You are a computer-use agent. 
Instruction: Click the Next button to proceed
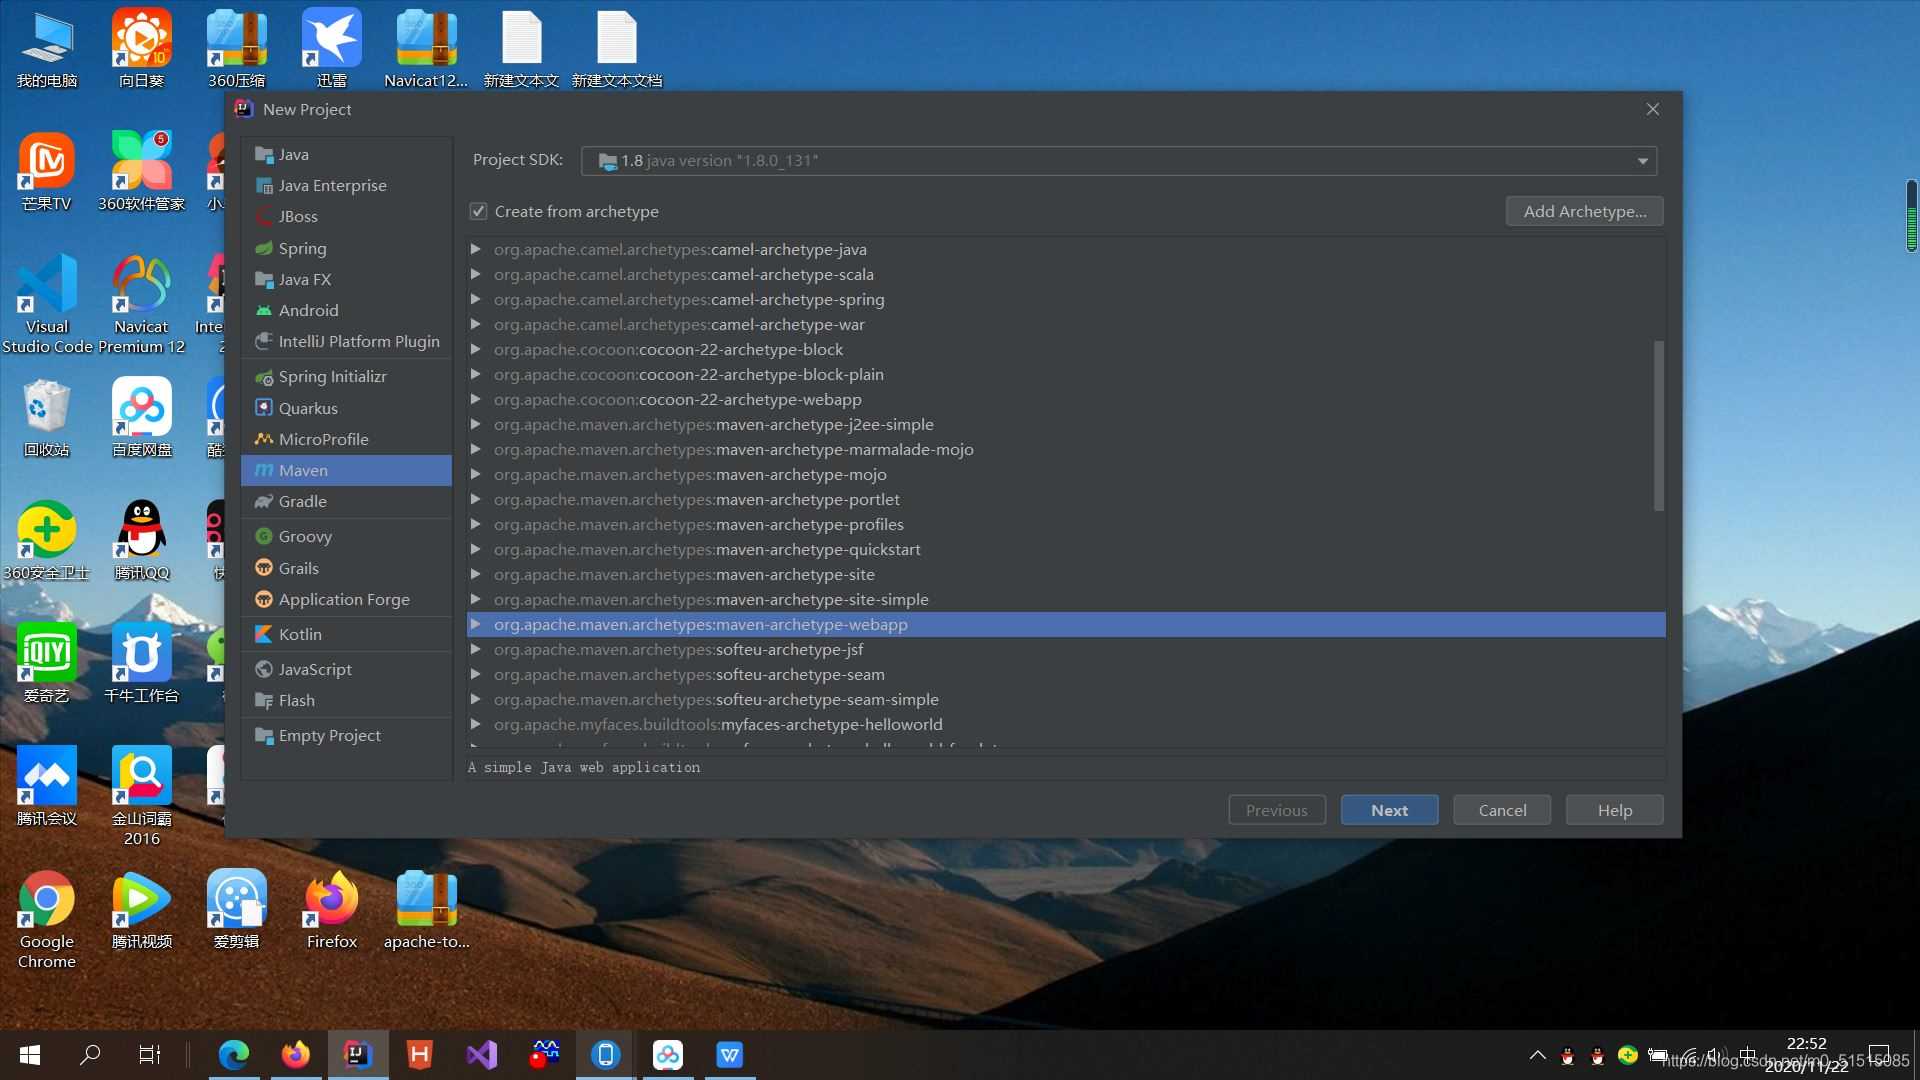tap(1389, 810)
